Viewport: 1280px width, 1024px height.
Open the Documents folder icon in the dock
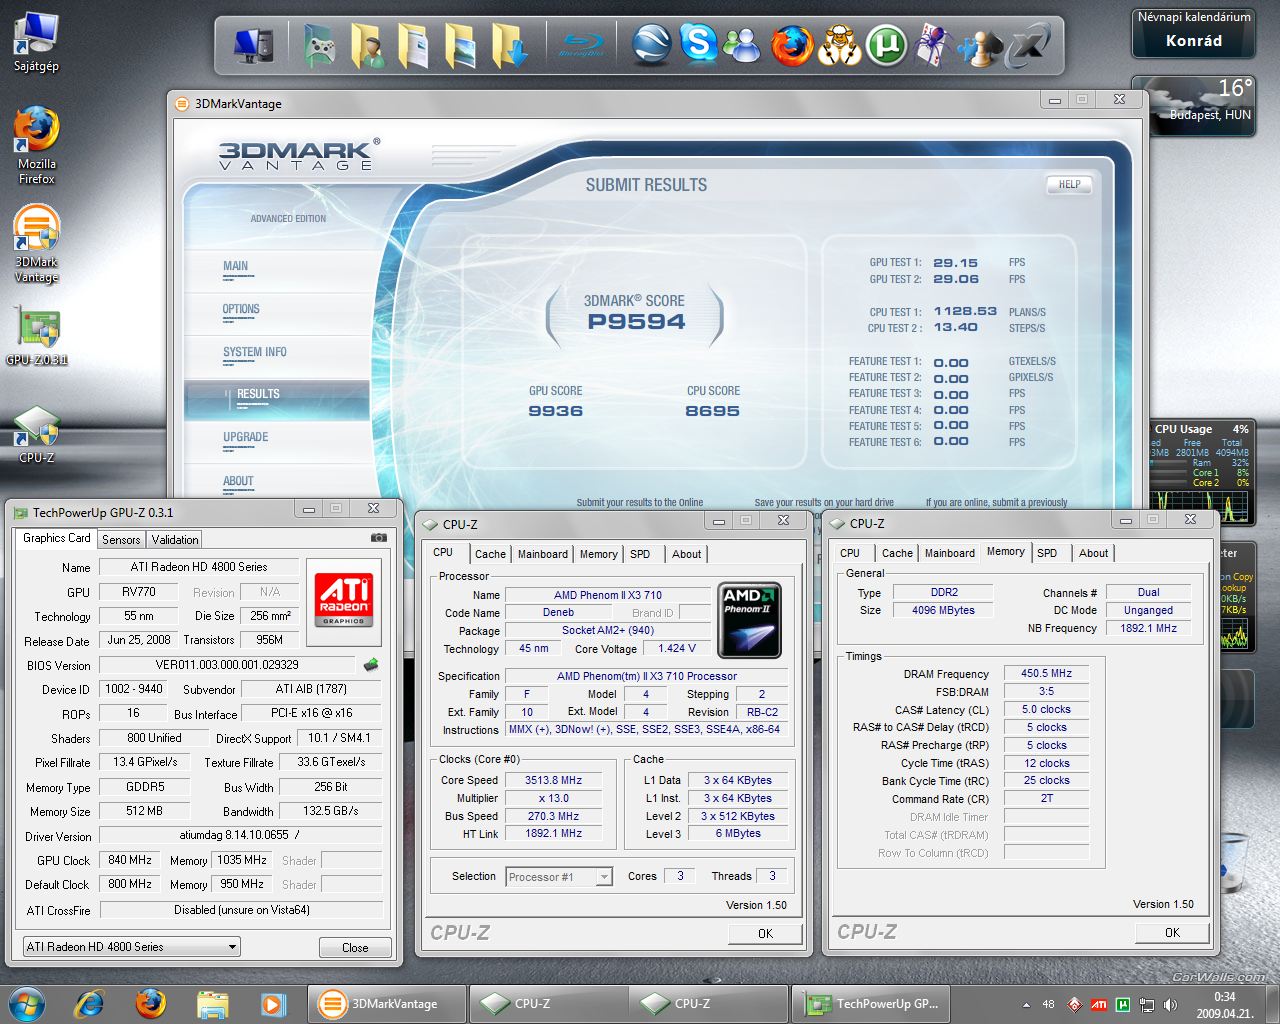[x=414, y=46]
